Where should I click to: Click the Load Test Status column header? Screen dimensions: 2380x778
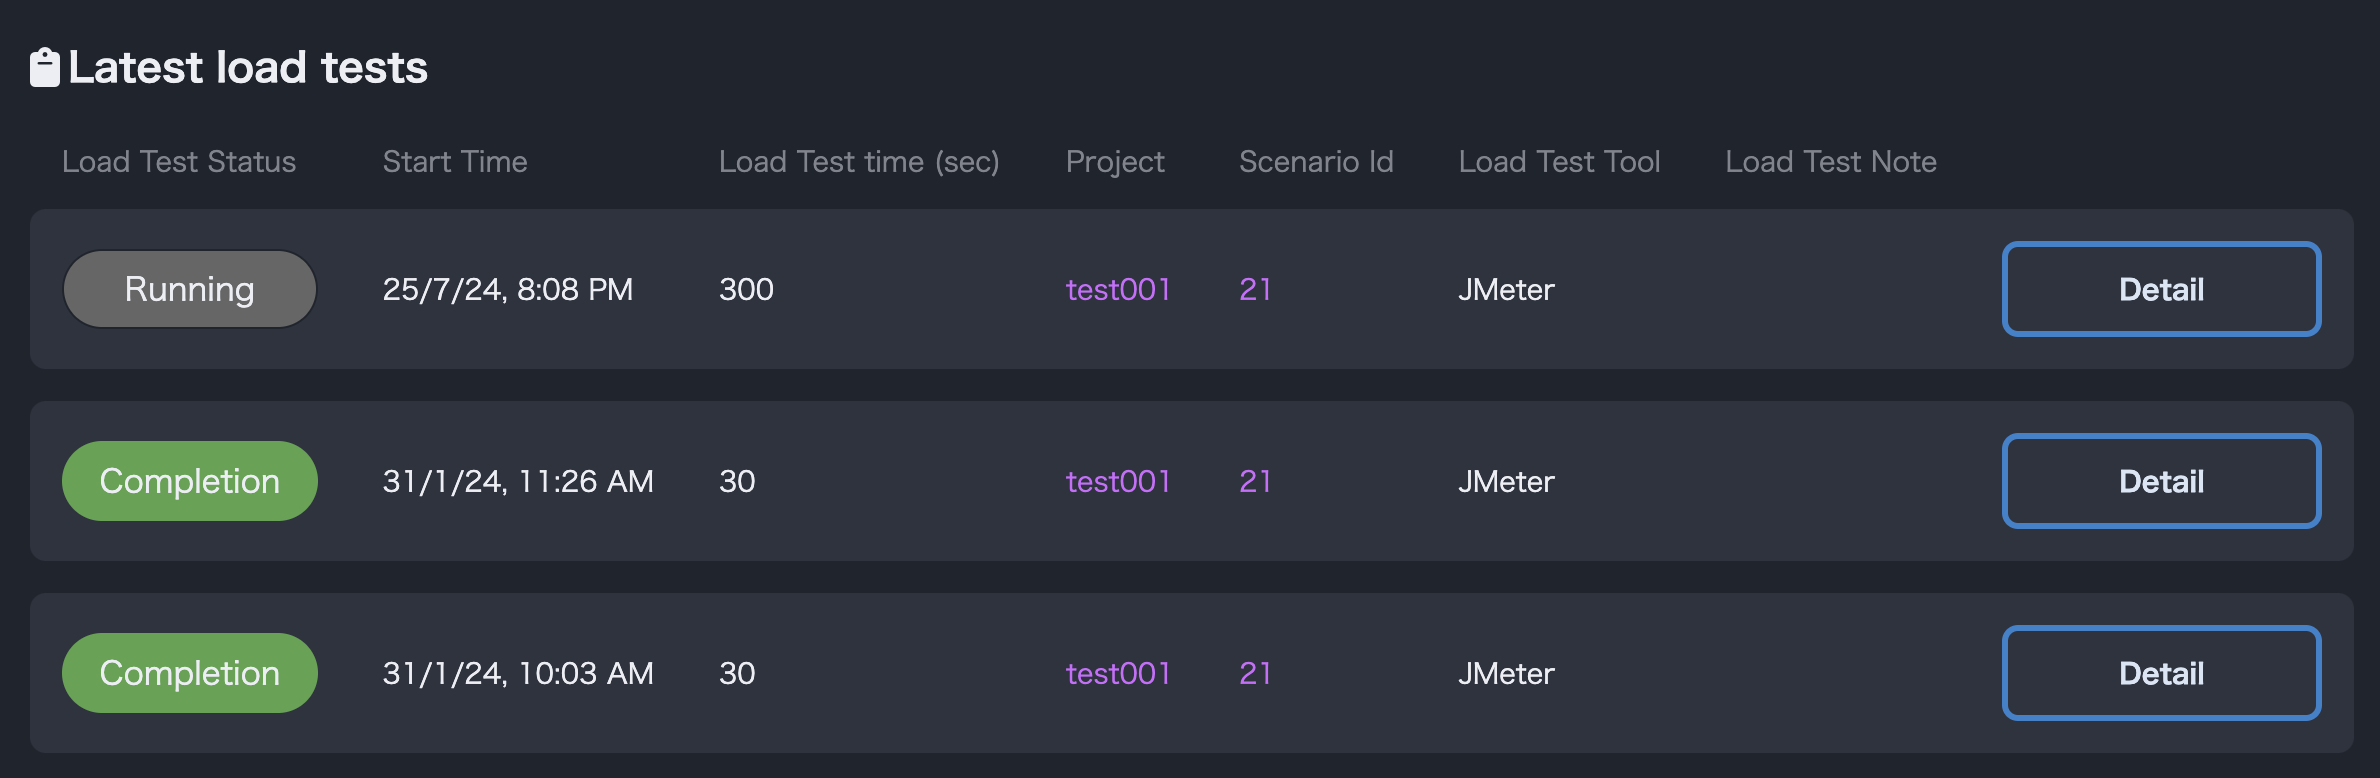(x=179, y=161)
